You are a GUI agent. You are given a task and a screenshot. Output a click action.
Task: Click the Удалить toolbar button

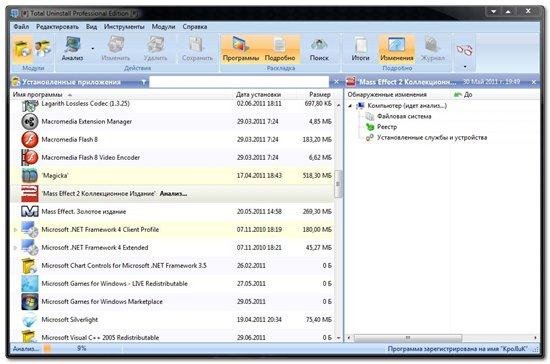[155, 49]
